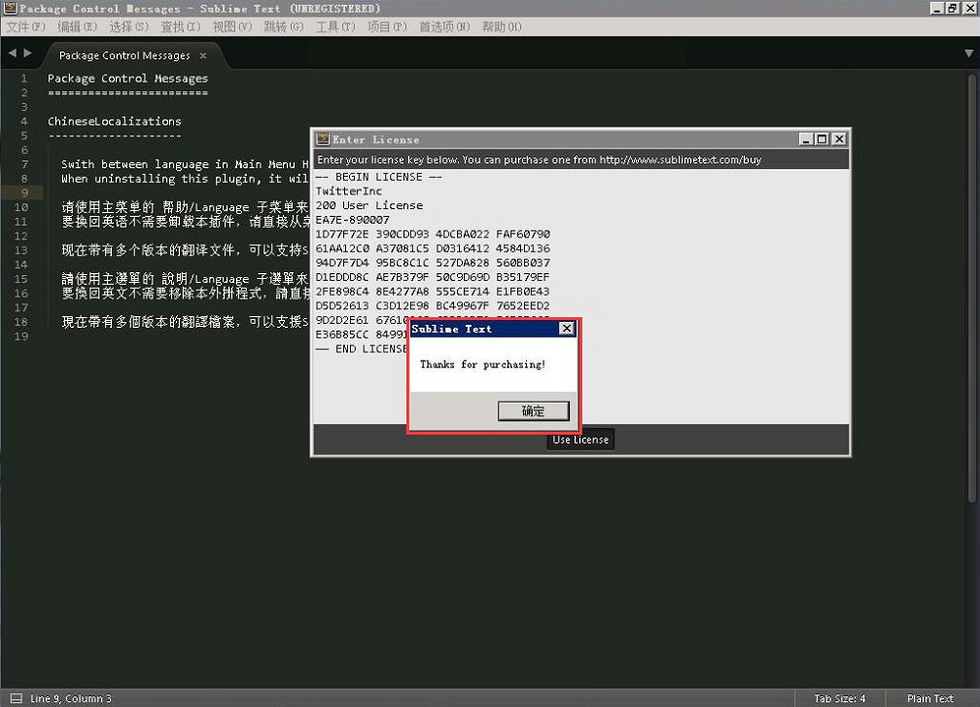Click the key row starting 1D77F72E
980x707 pixels.
[x=432, y=234]
